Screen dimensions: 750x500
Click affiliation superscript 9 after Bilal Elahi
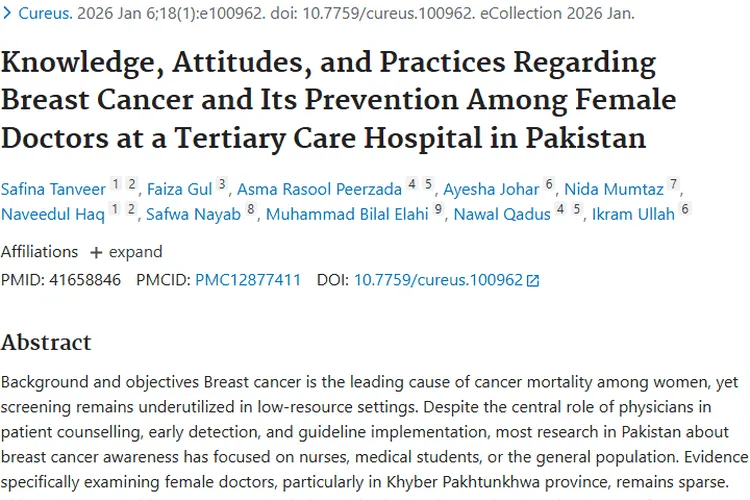pos(437,209)
